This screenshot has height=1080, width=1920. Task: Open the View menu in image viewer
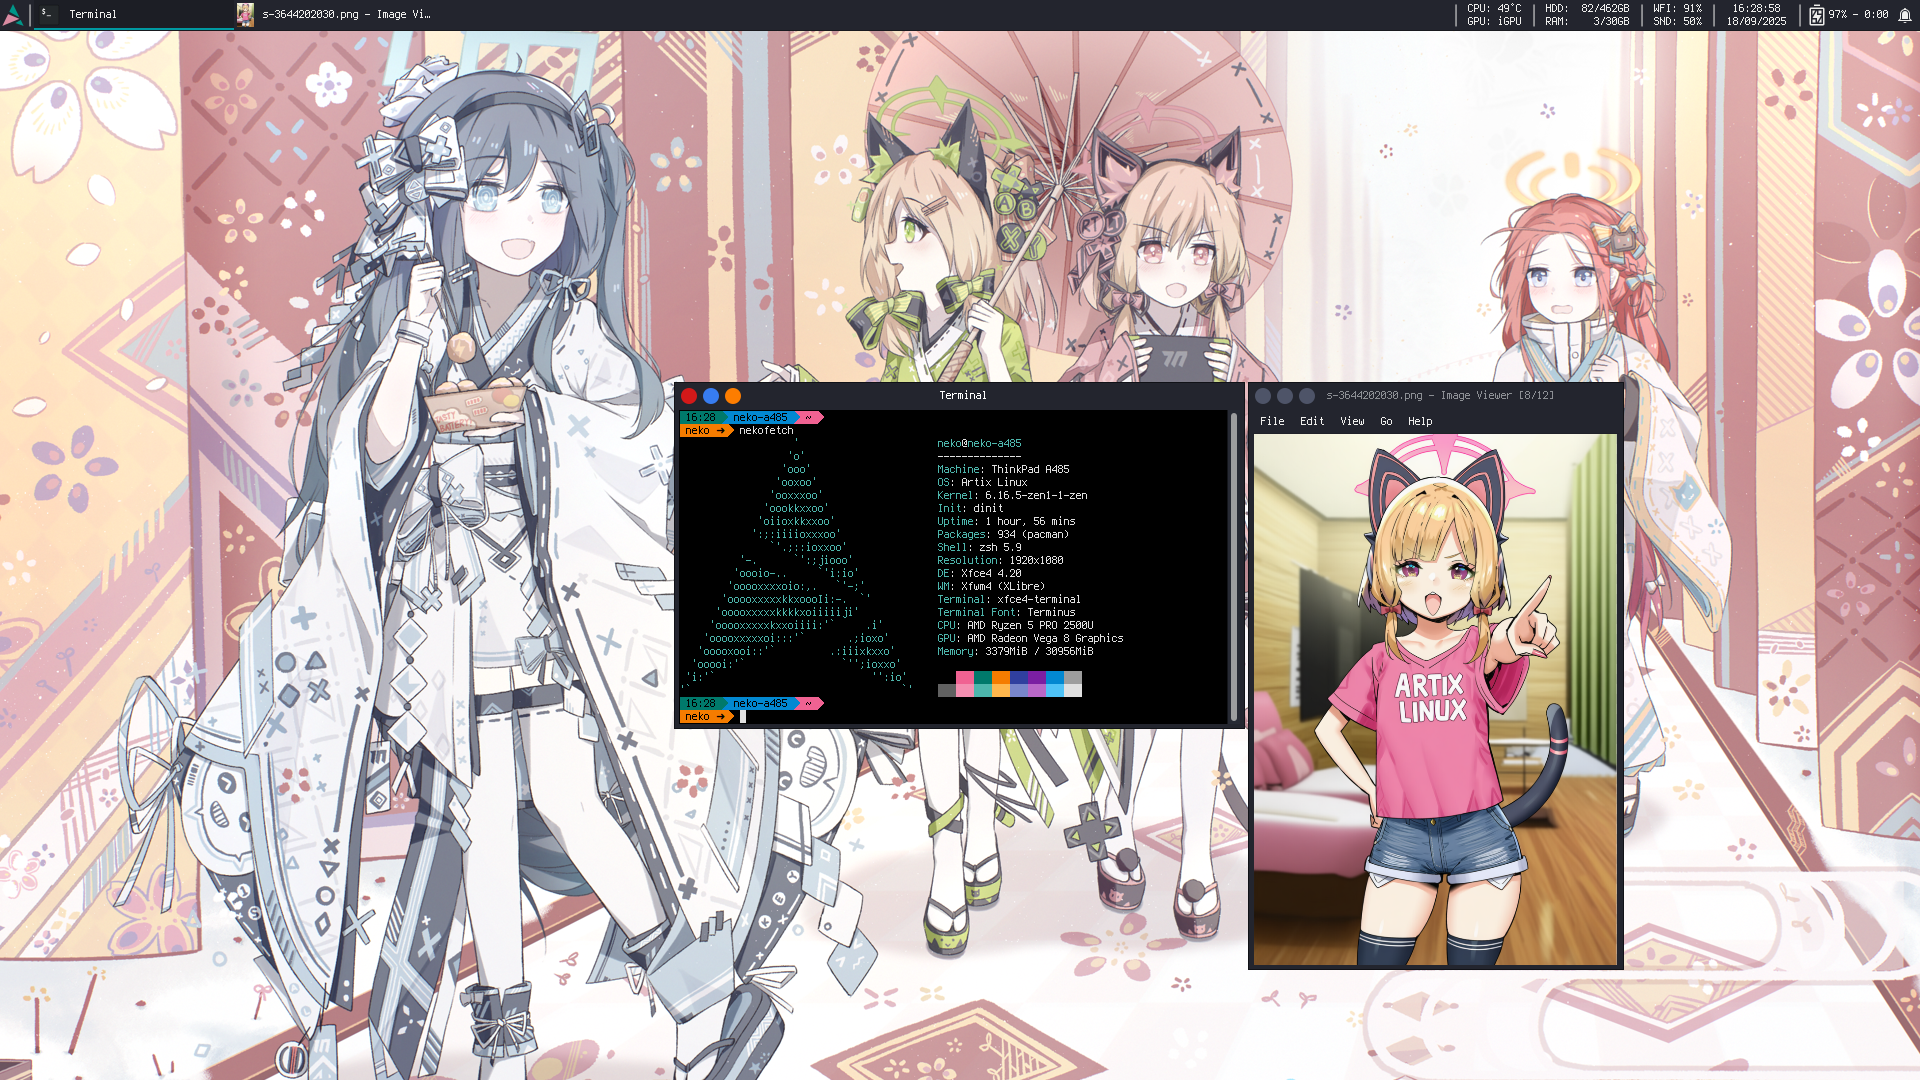(1352, 422)
